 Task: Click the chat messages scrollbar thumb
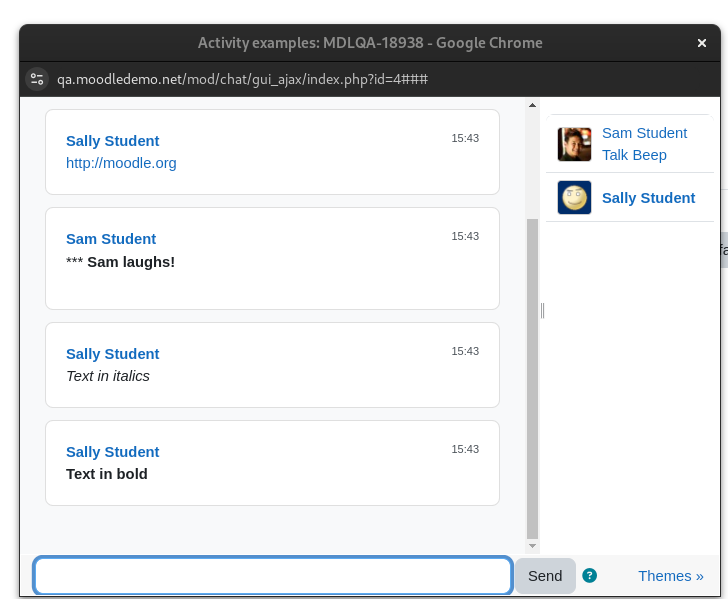click(533, 378)
